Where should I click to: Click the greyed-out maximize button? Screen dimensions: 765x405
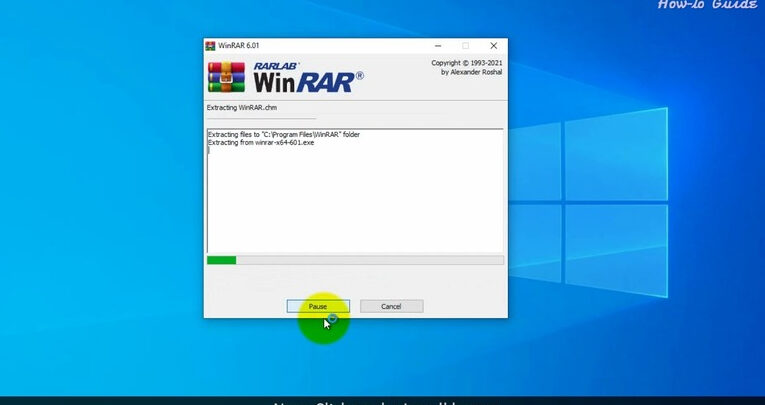[465, 46]
